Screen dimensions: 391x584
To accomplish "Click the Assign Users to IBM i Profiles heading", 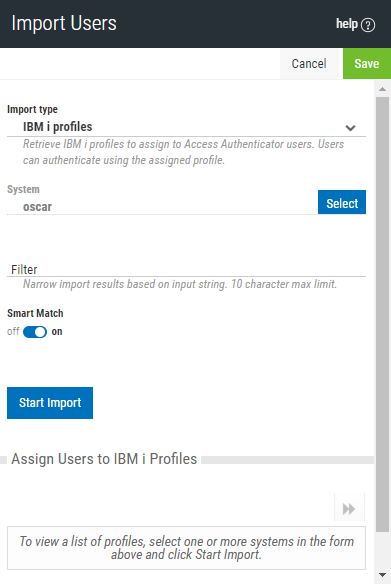I will point(104,459).
